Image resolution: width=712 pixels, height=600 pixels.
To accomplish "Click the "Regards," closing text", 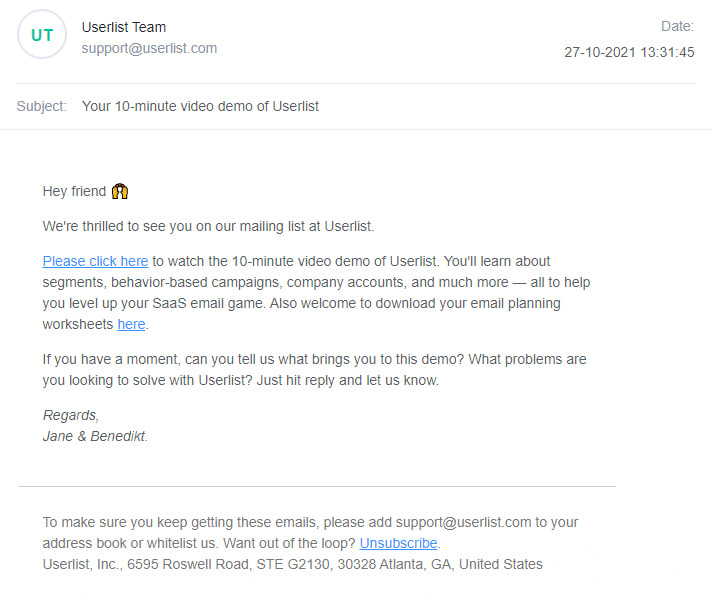I will 71,415.
